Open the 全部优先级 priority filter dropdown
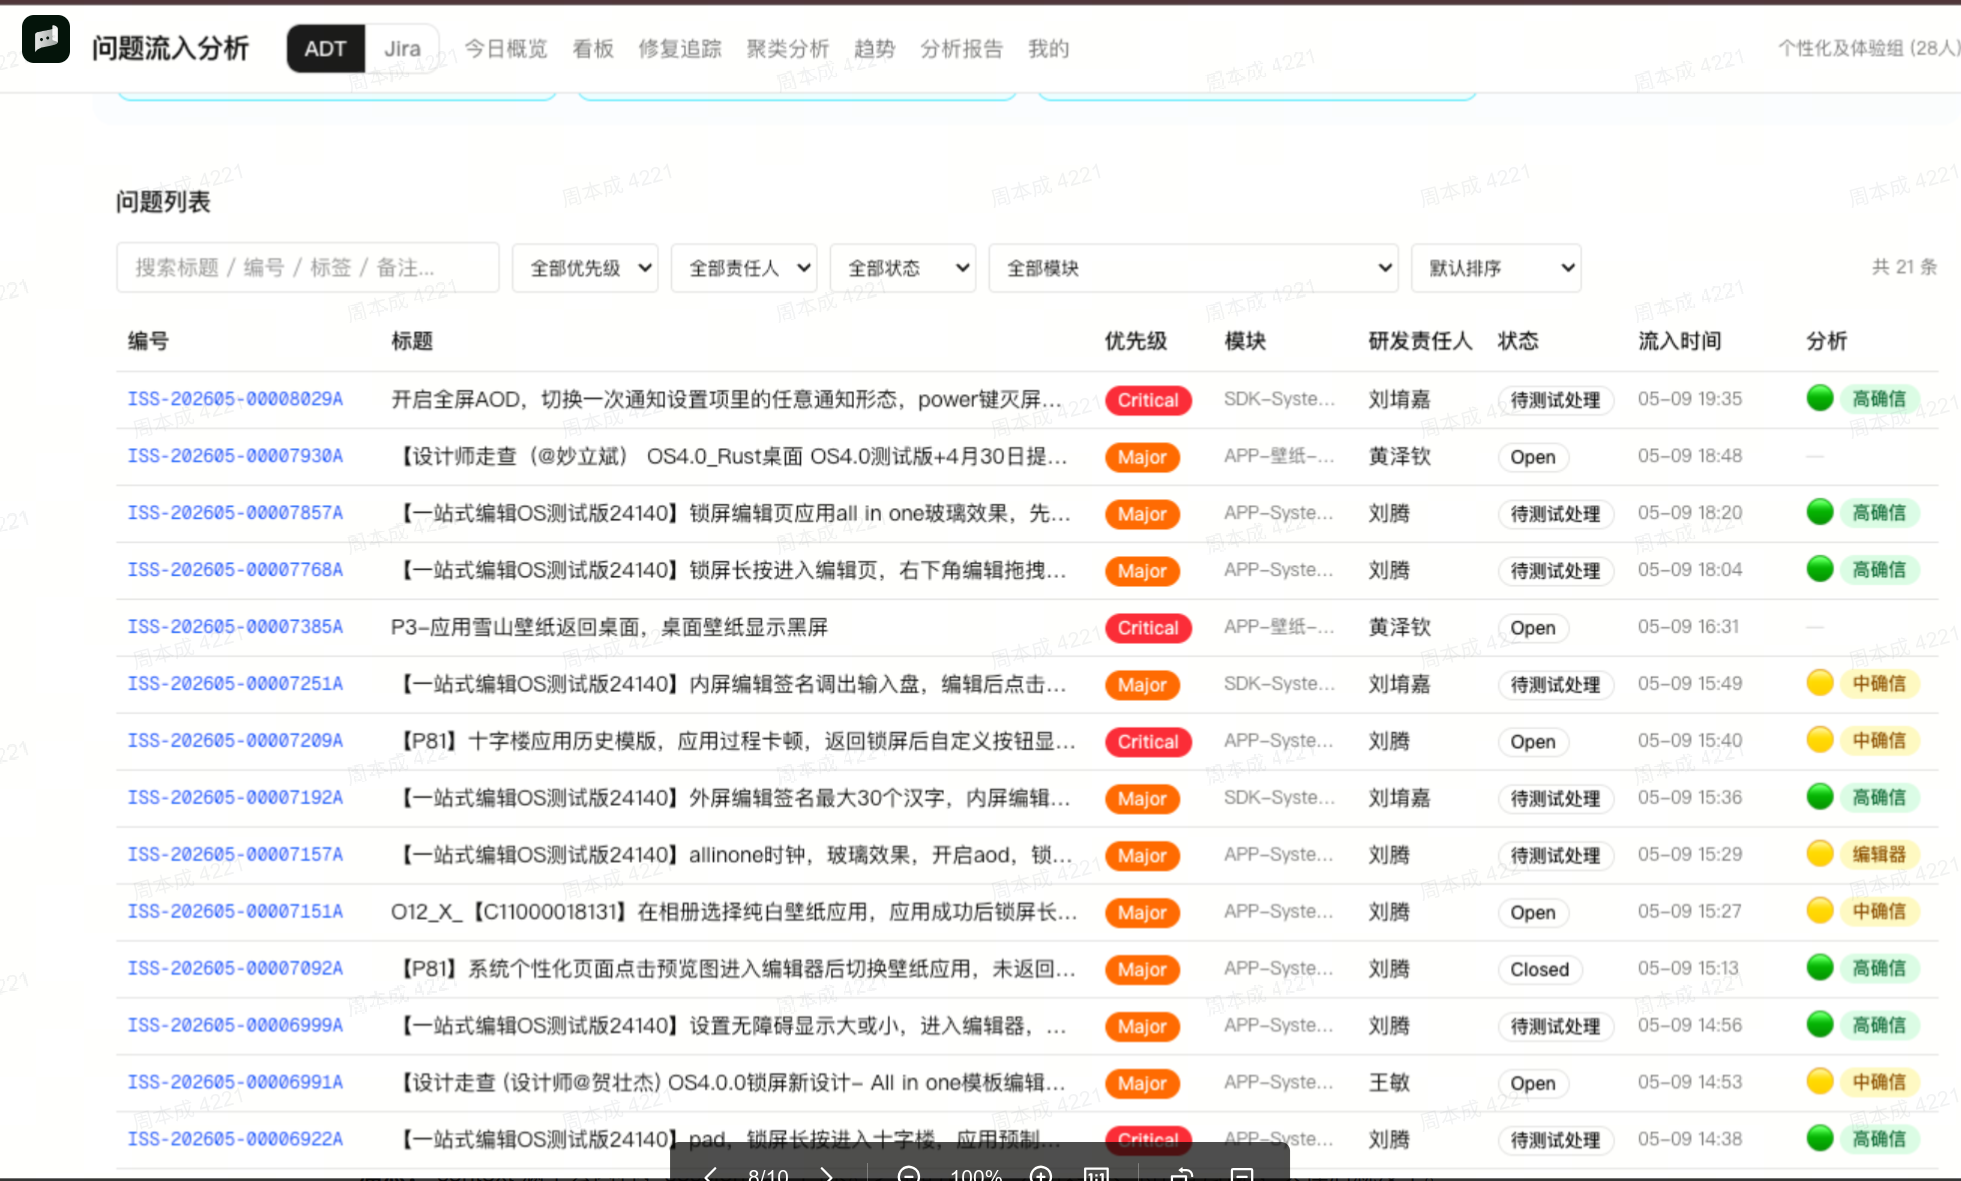 tap(585, 268)
